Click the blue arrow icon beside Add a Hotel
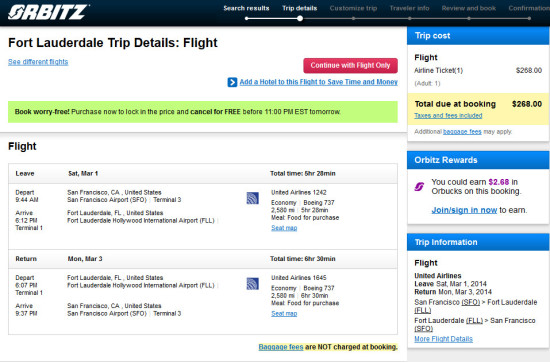This screenshot has width=550, height=362. click(232, 82)
